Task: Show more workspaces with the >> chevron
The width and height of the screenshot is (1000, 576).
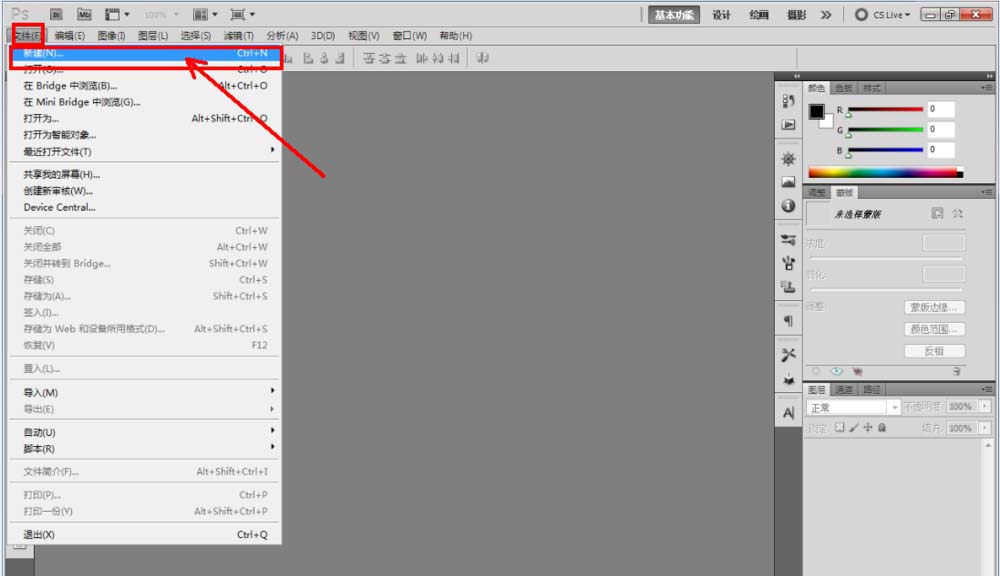Action: 826,14
